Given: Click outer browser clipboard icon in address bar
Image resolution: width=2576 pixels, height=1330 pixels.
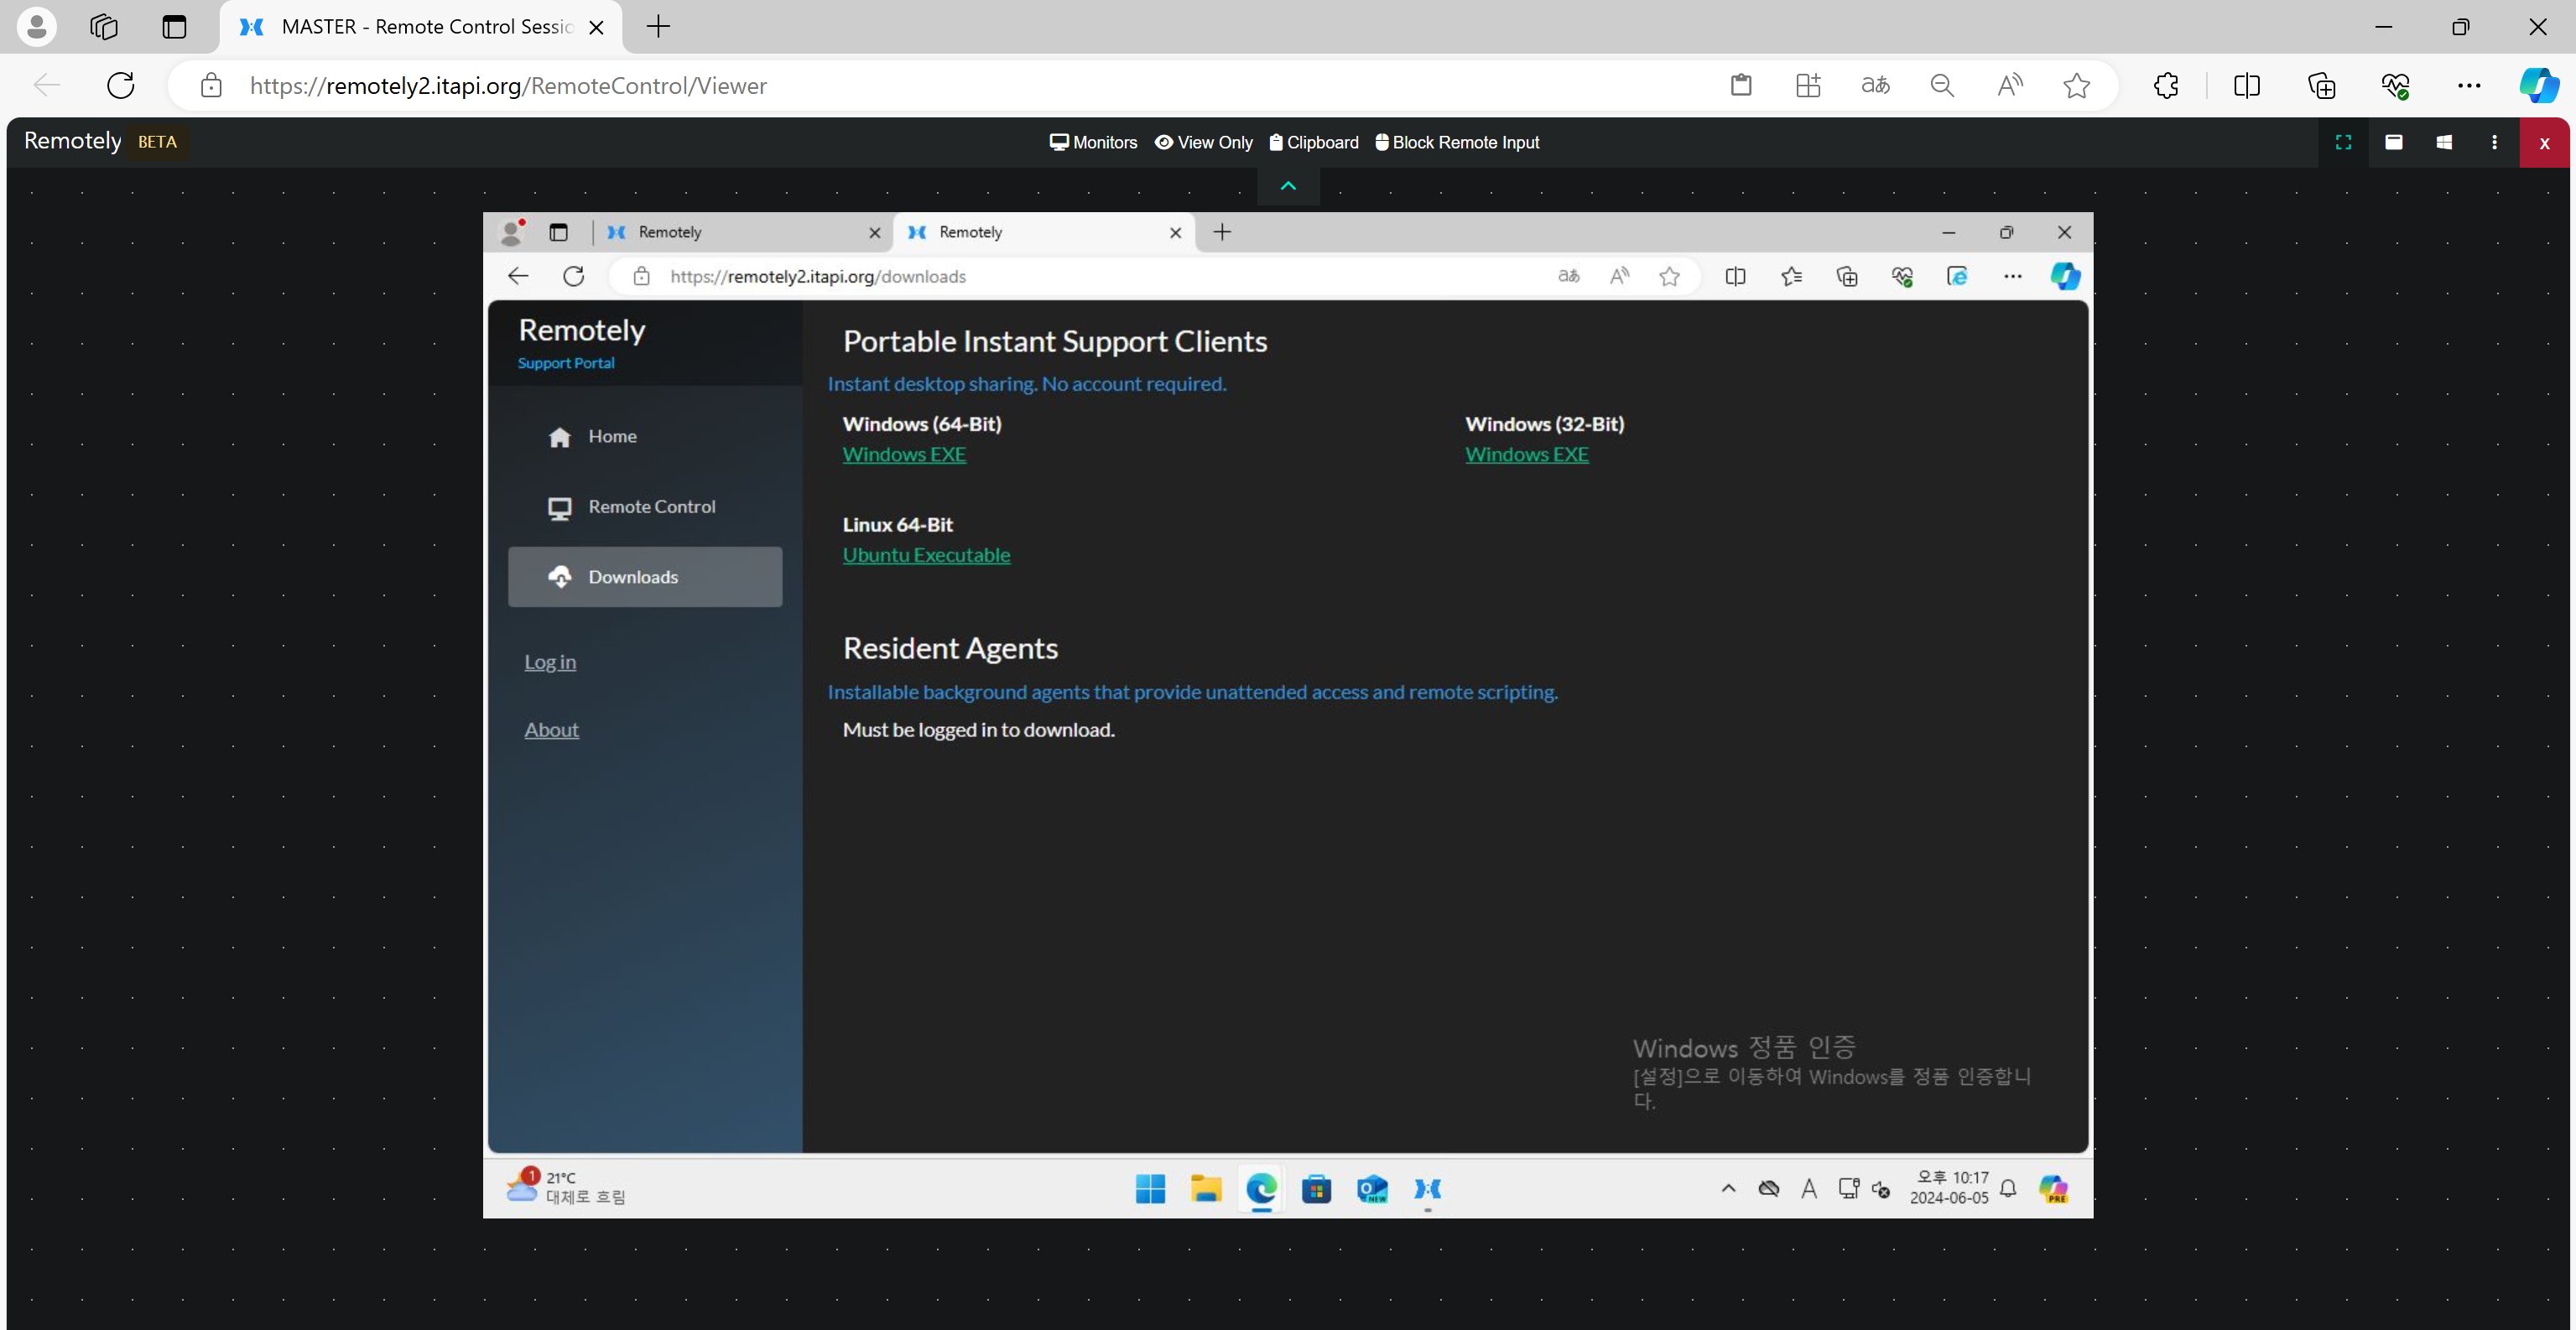Looking at the screenshot, I should [x=1741, y=85].
